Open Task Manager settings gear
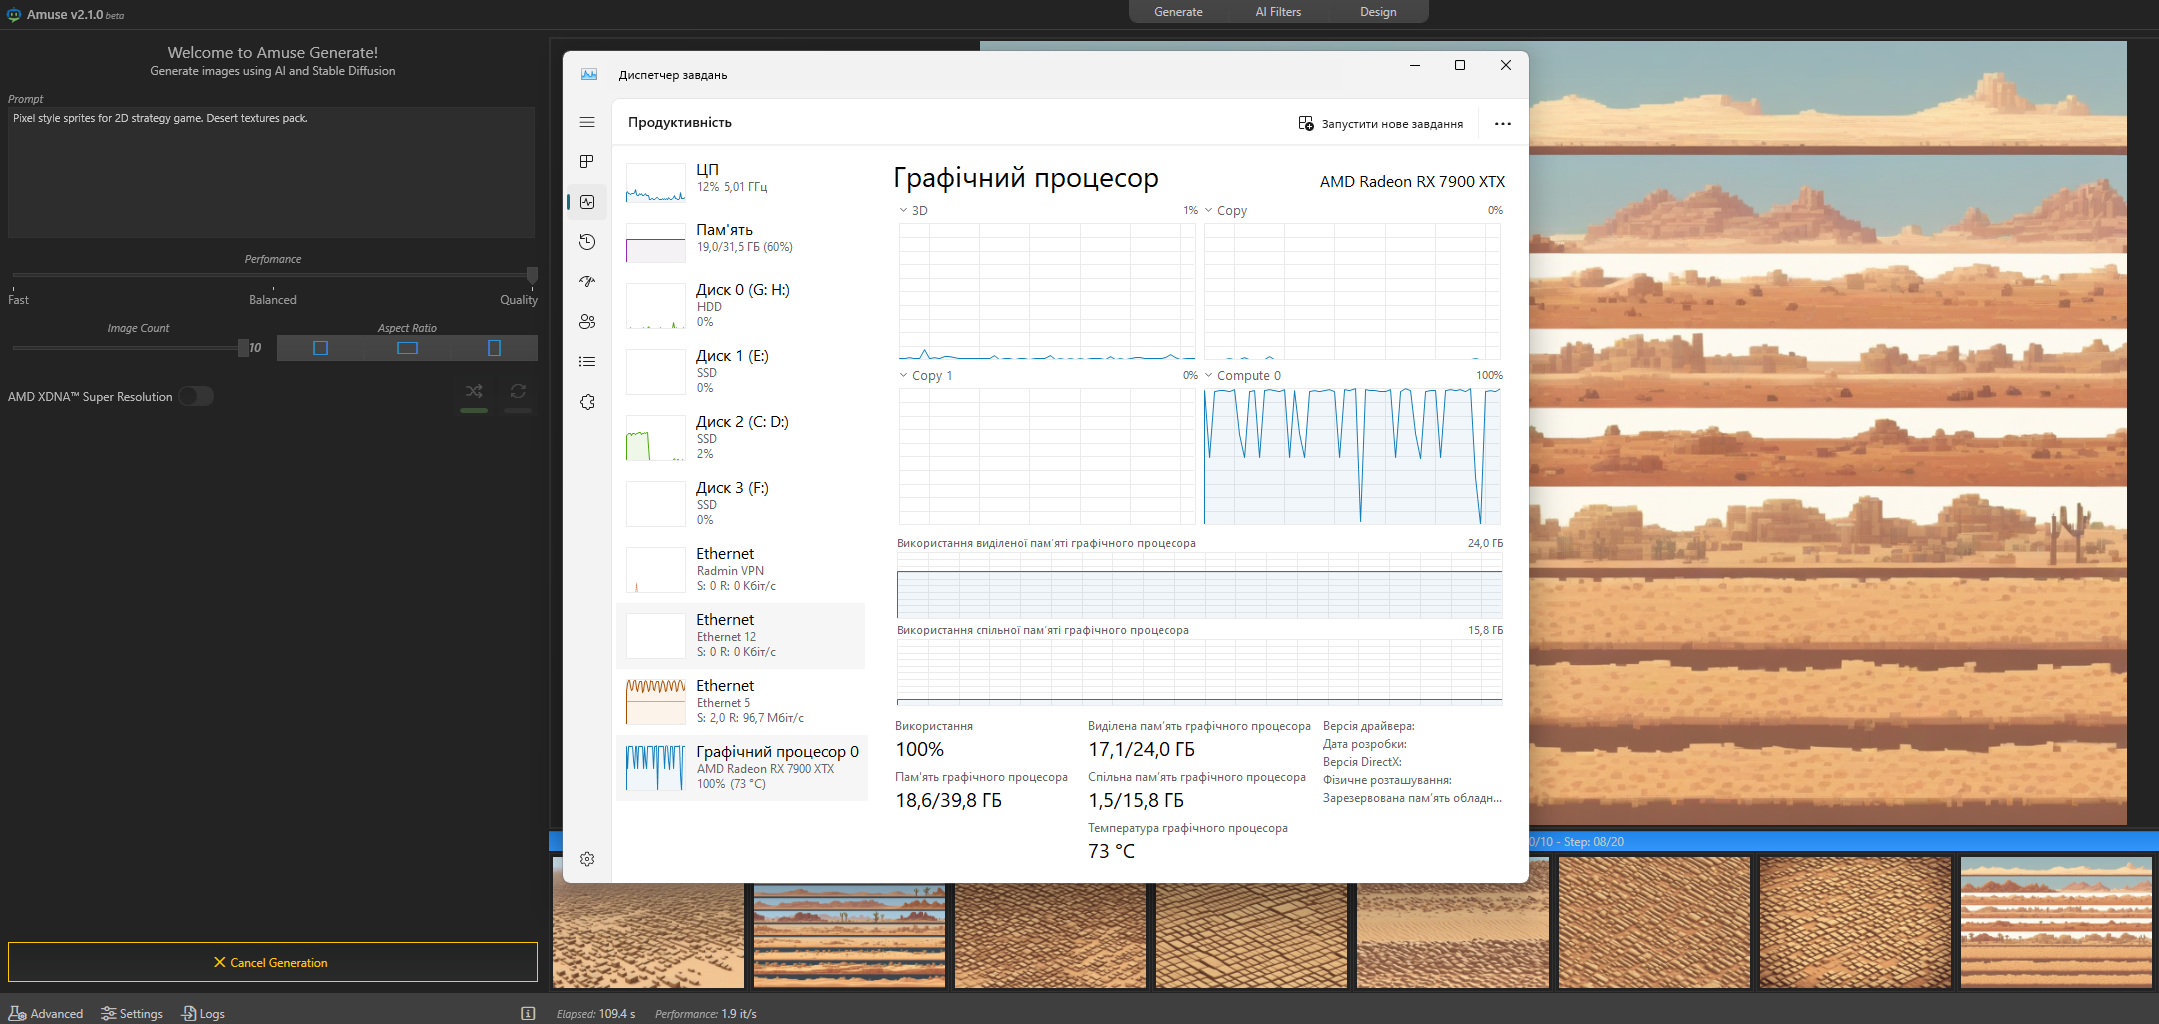This screenshot has width=2159, height=1024. tap(587, 858)
